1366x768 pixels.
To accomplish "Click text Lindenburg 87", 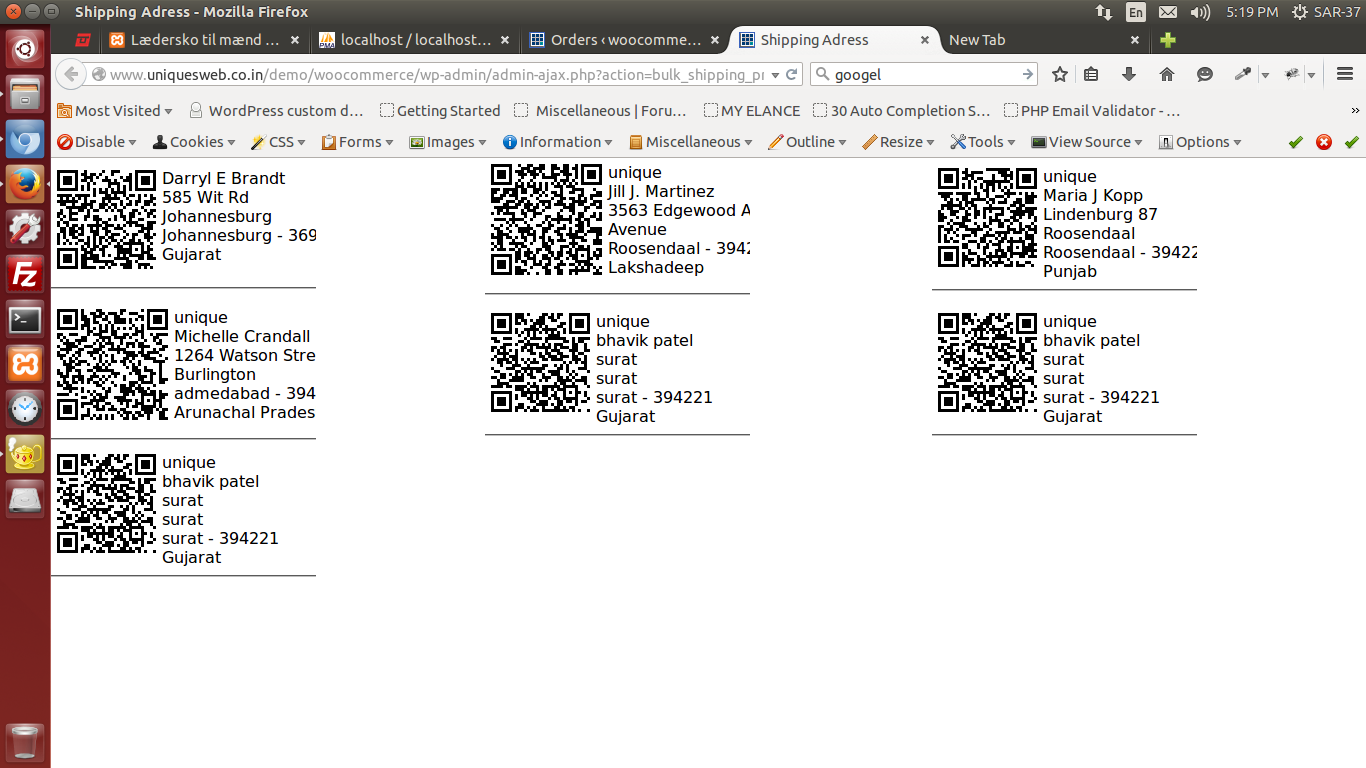I will click(x=1100, y=215).
